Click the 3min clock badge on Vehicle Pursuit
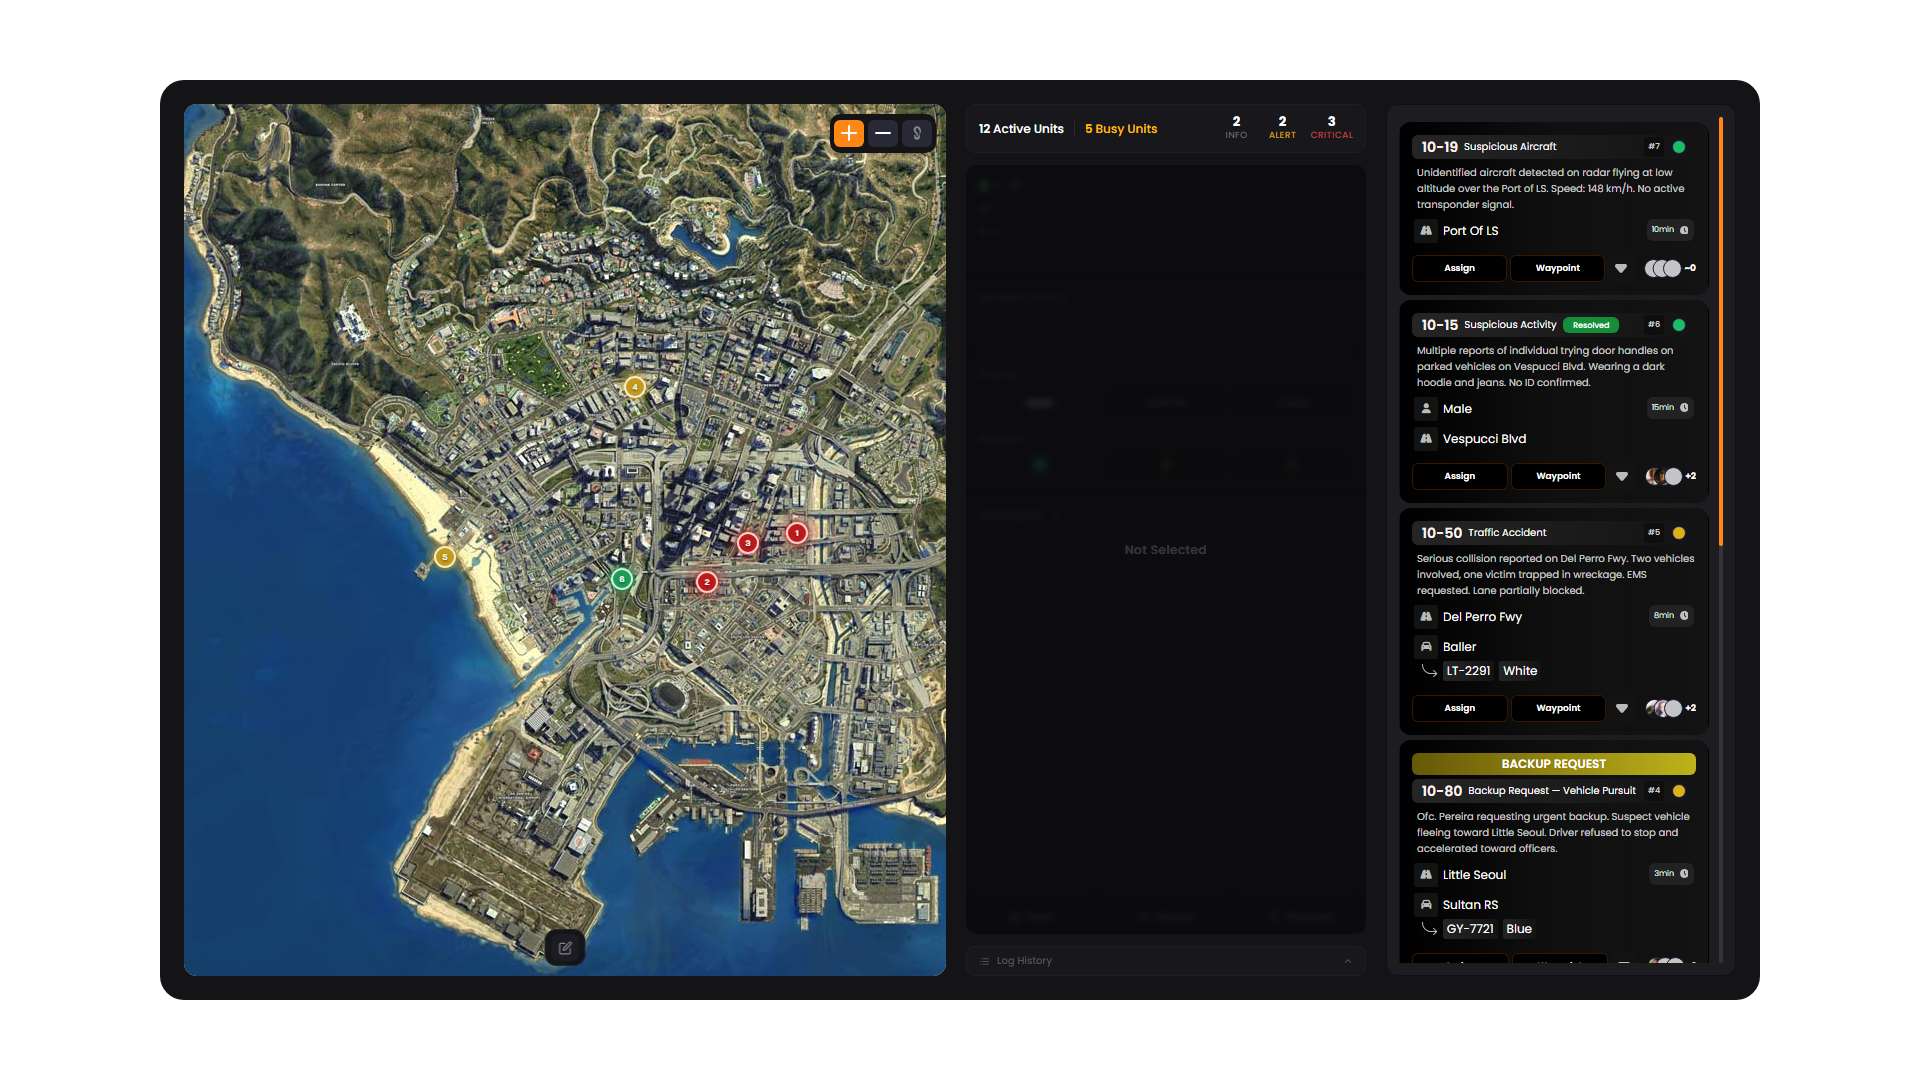This screenshot has height=1079, width=1919. click(x=1671, y=874)
